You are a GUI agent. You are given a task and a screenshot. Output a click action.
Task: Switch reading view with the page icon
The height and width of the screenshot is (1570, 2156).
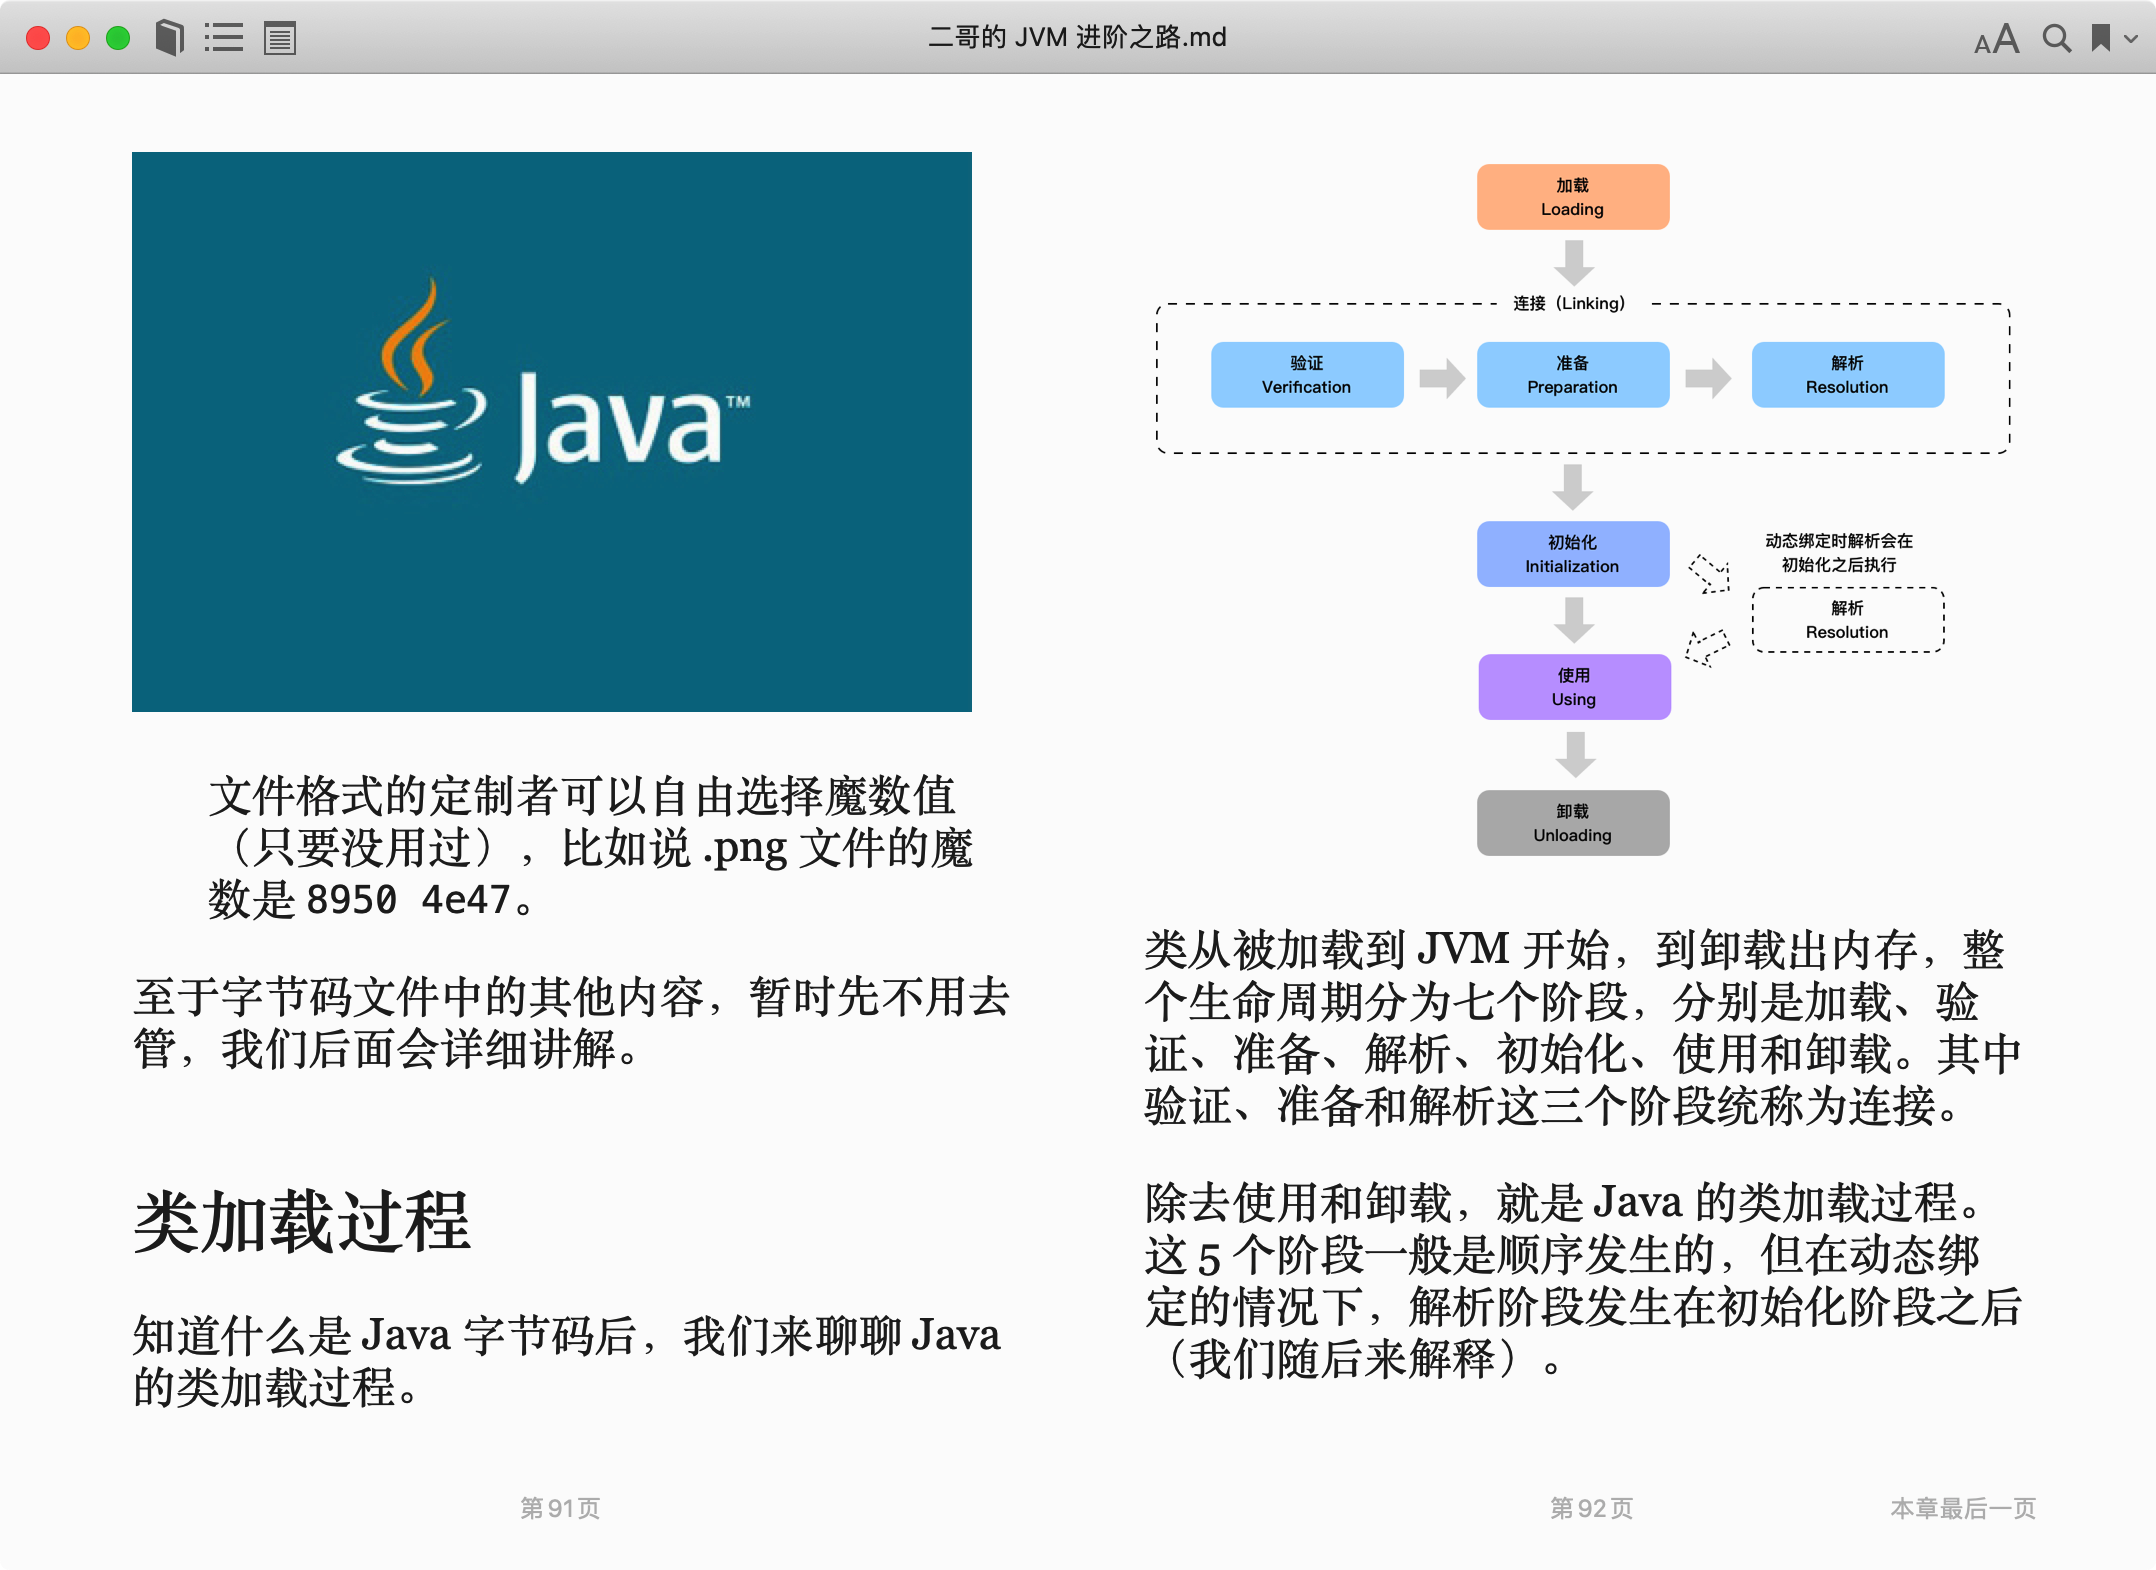(x=280, y=37)
